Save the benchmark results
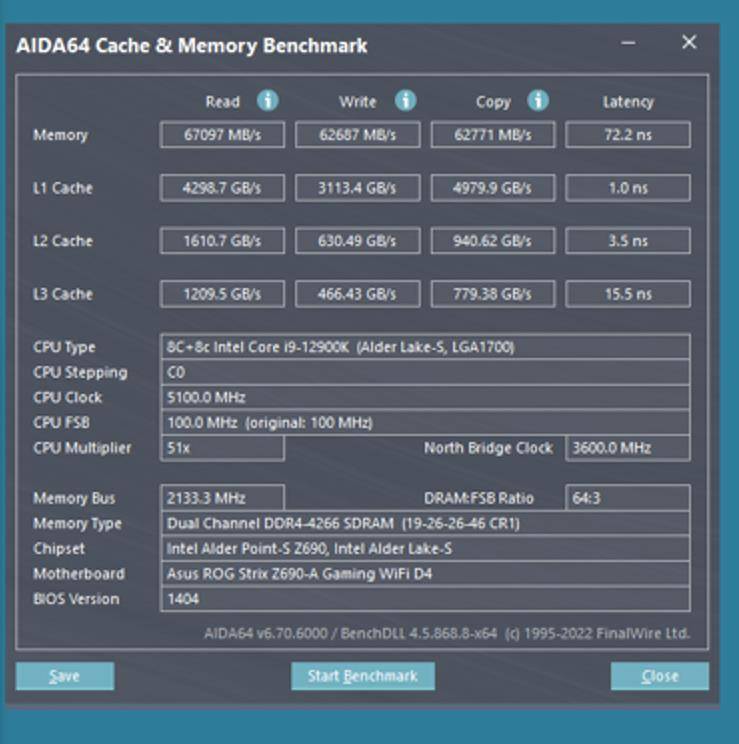Viewport: 739px width, 744px height. (65, 676)
